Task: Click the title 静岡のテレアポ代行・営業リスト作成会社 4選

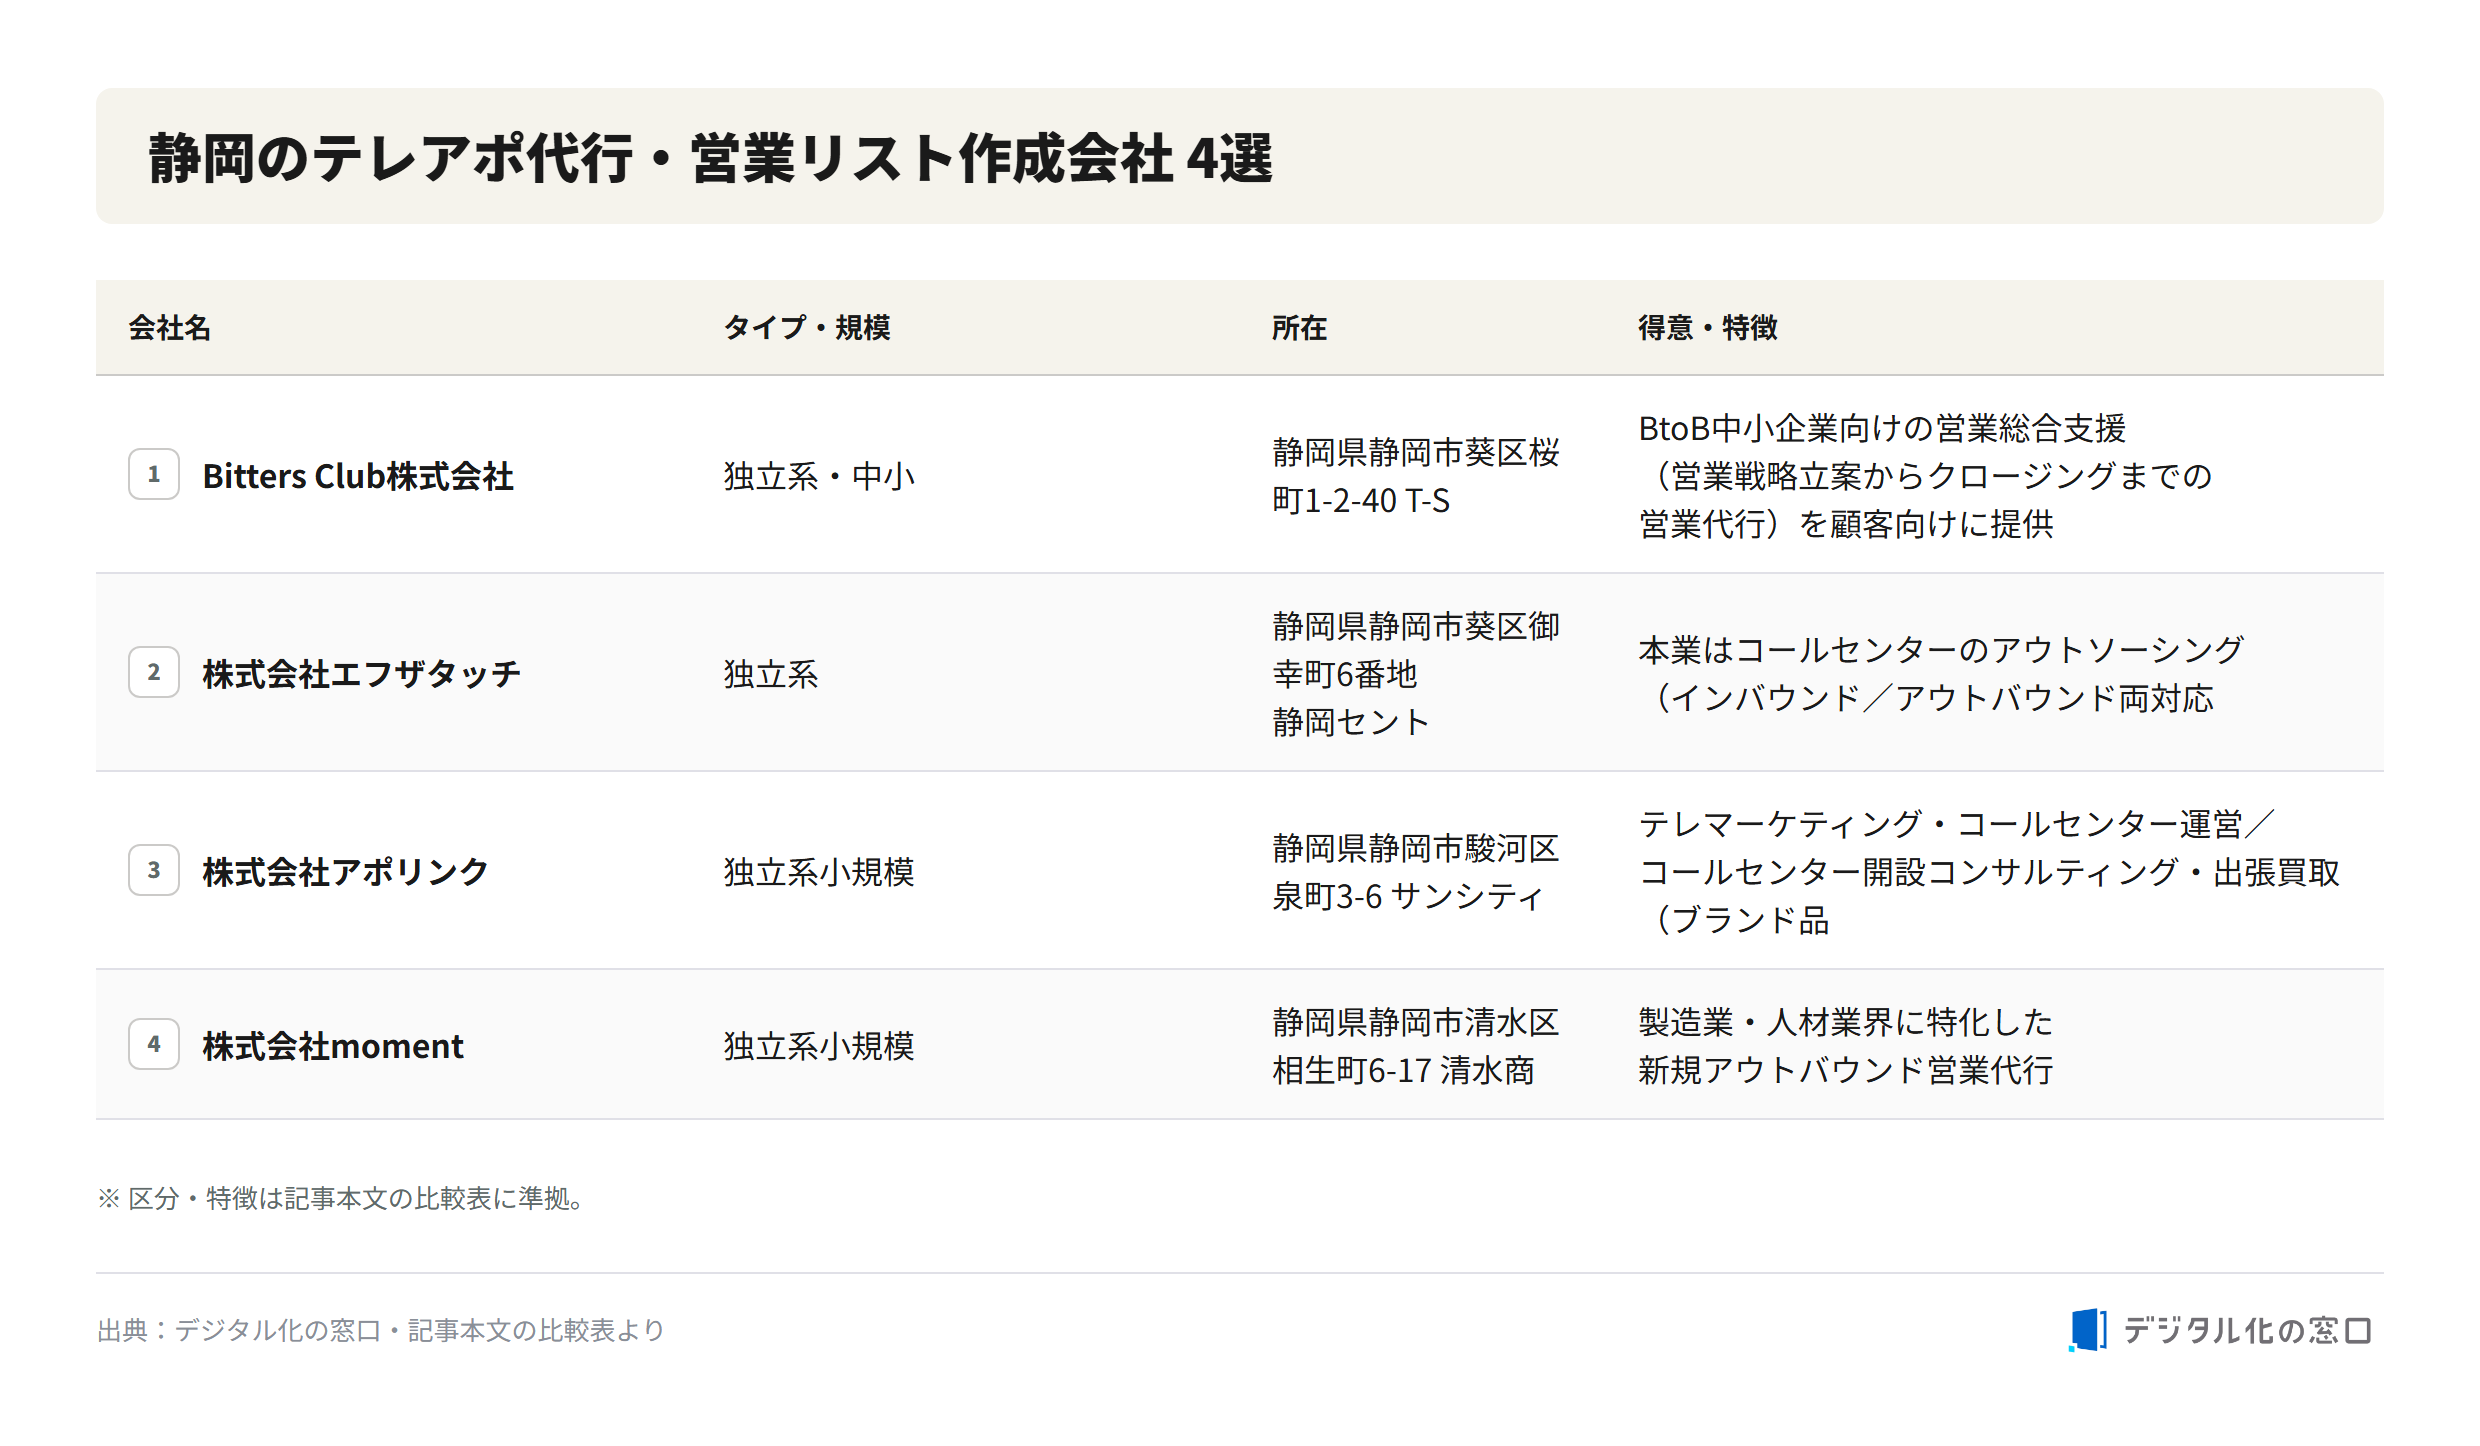Action: pos(710,158)
